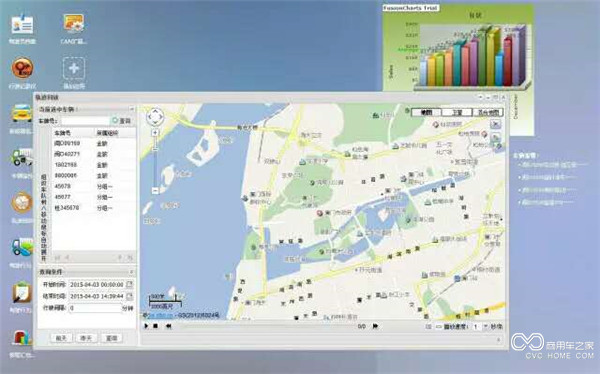Image resolution: width=600 pixels, height=374 pixels.
Task: Stop track playback with the square button
Action: (x=156, y=326)
